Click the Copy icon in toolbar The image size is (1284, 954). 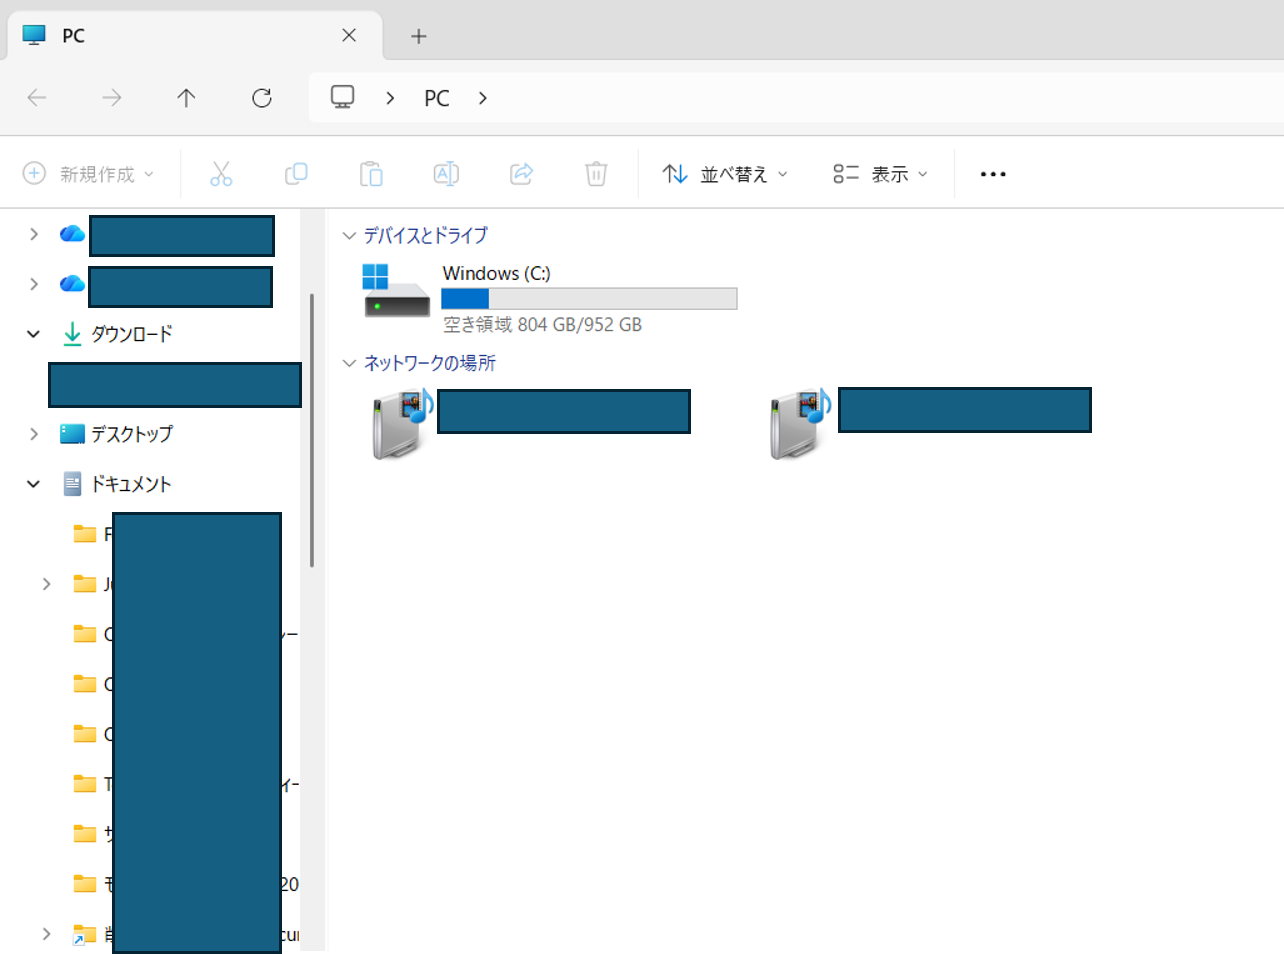tap(296, 174)
